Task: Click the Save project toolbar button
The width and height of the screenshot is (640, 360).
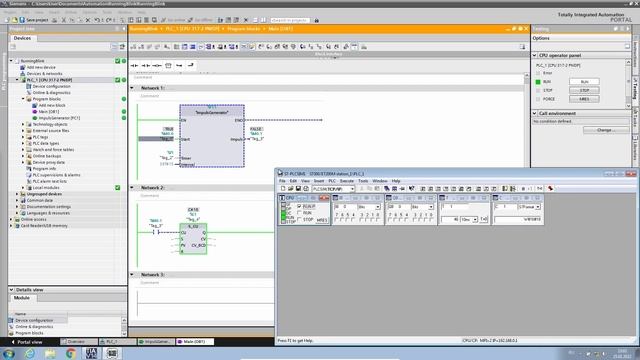Action: click(34, 20)
